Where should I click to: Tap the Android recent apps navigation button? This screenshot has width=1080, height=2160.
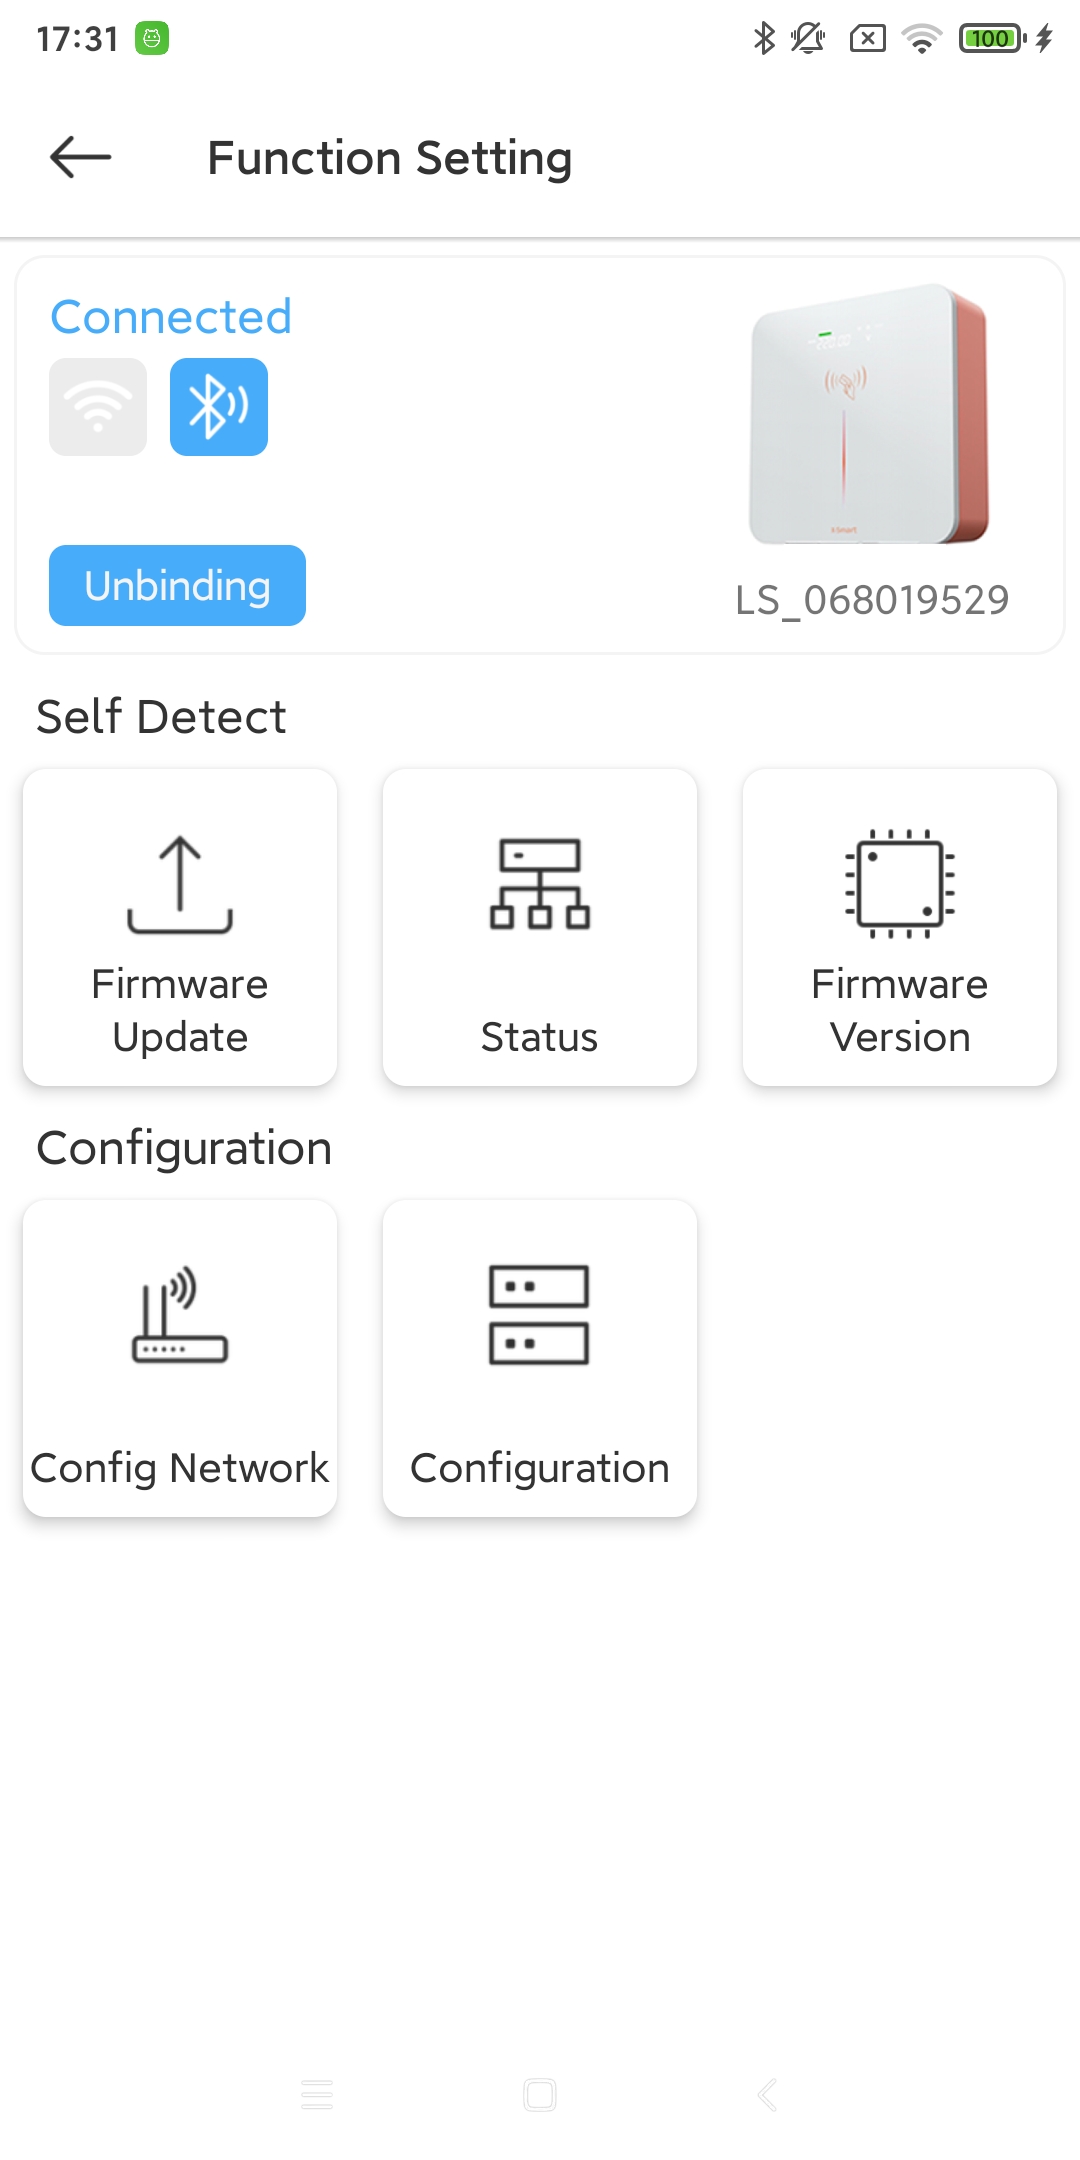[x=317, y=2094]
